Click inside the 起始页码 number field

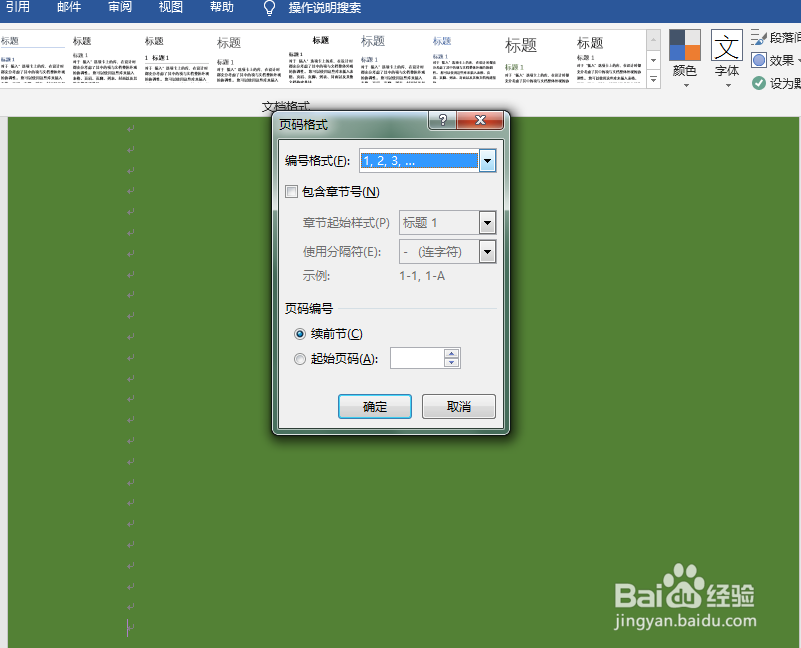coord(420,358)
